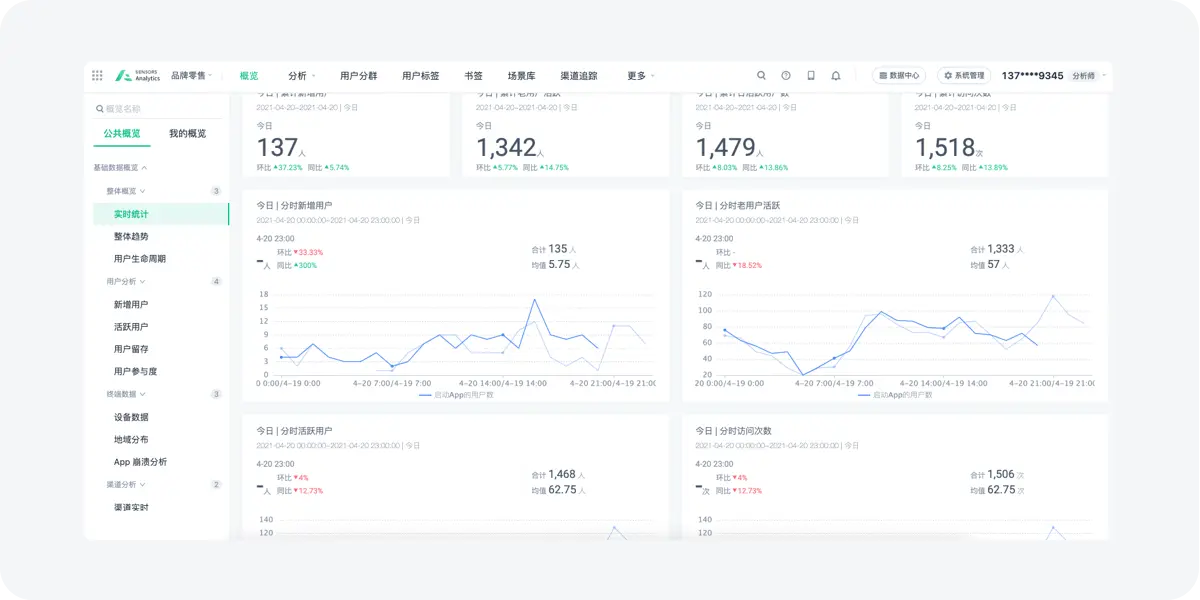Click the 今日 | 分时活跃用户 chart title
Viewport: 1200px width, 600px height.
[x=294, y=431]
